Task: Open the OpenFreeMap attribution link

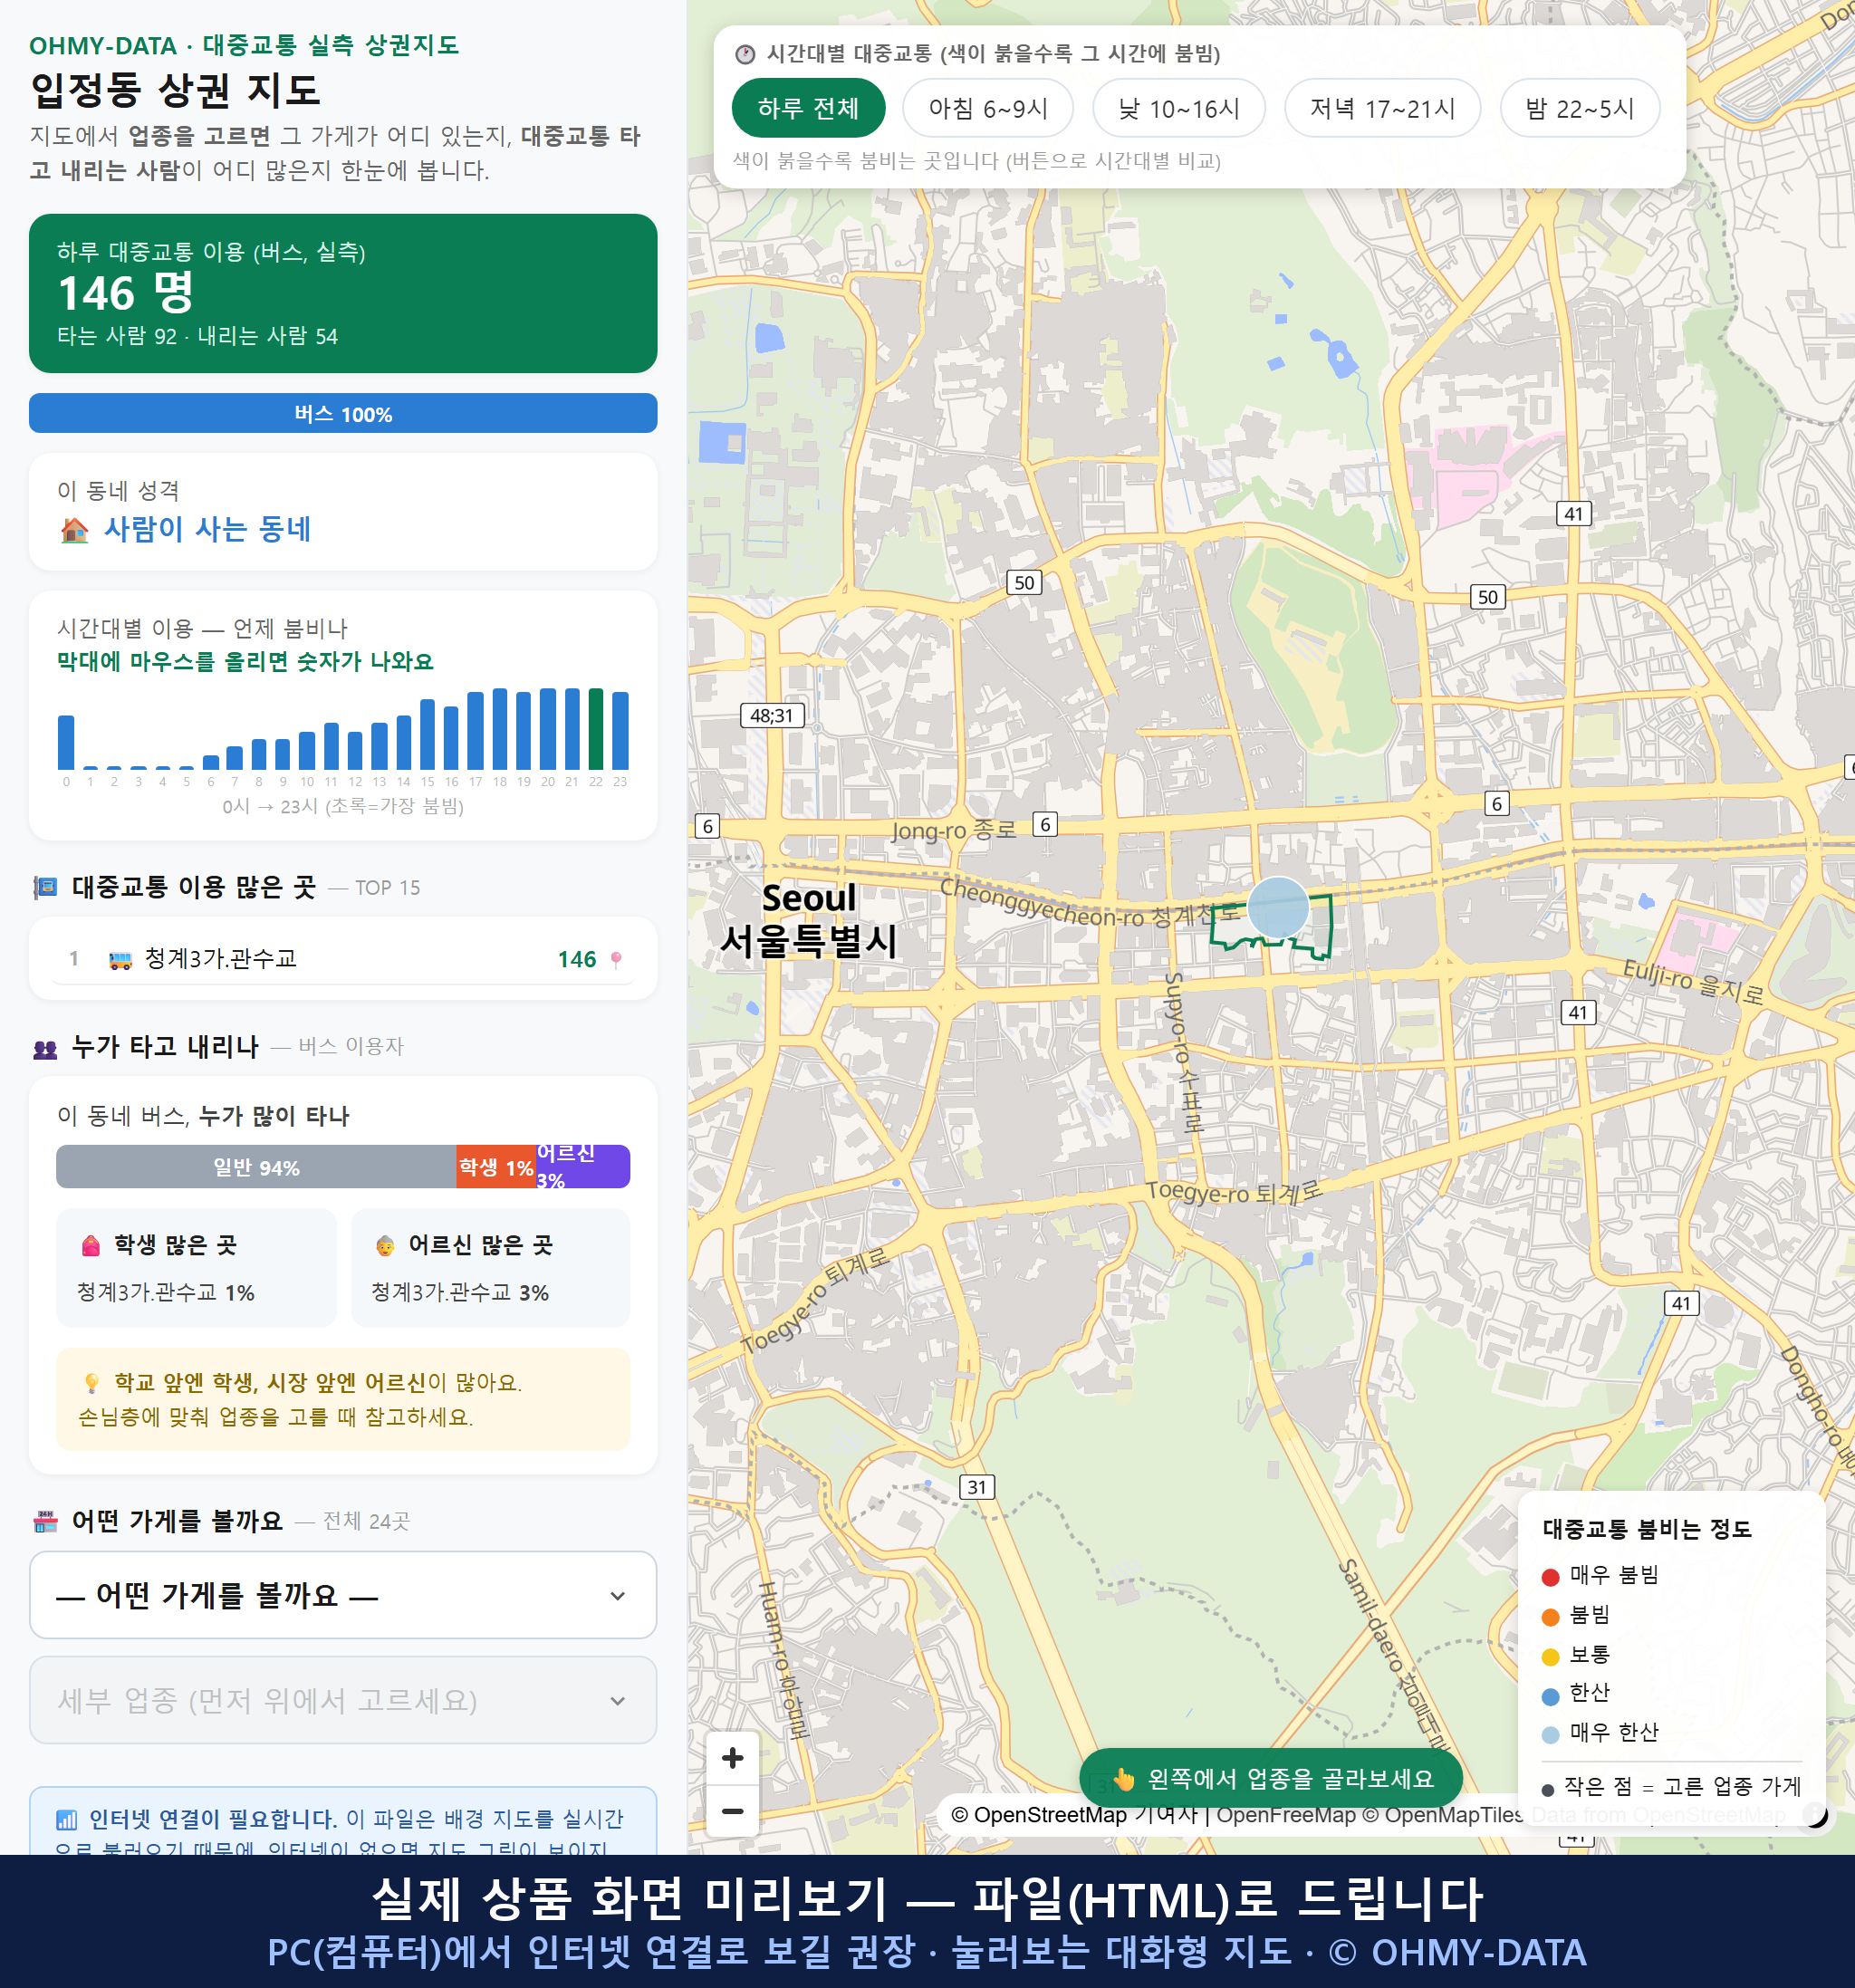Action: pyautogui.click(x=1286, y=1815)
